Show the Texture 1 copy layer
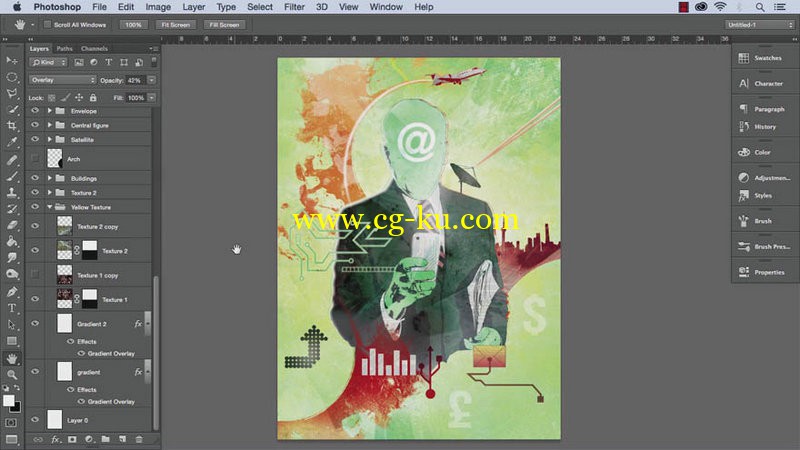Image resolution: width=800 pixels, height=450 pixels. pos(35,274)
